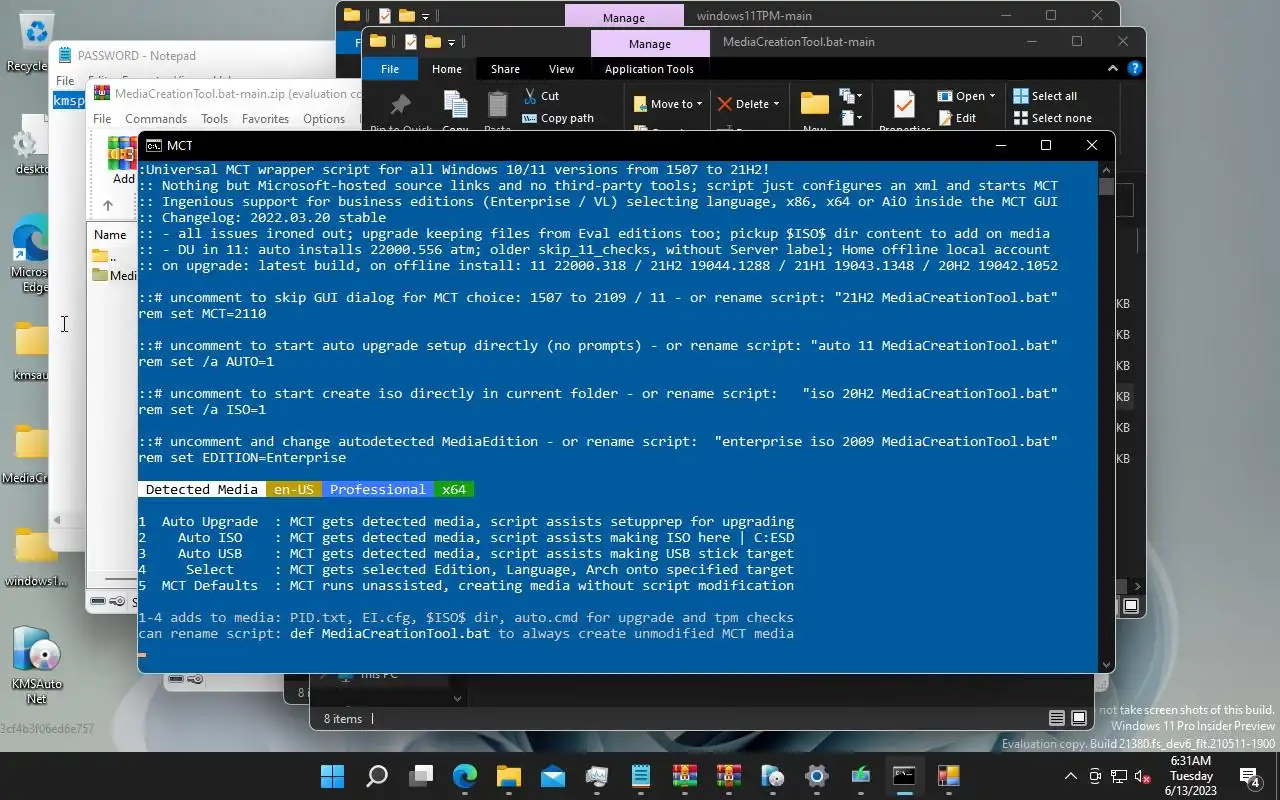The width and height of the screenshot is (1280, 800).
Task: Open Customize Quick Access Toolbar in MediaCreationTool.bat-main window
Action: coord(452,42)
